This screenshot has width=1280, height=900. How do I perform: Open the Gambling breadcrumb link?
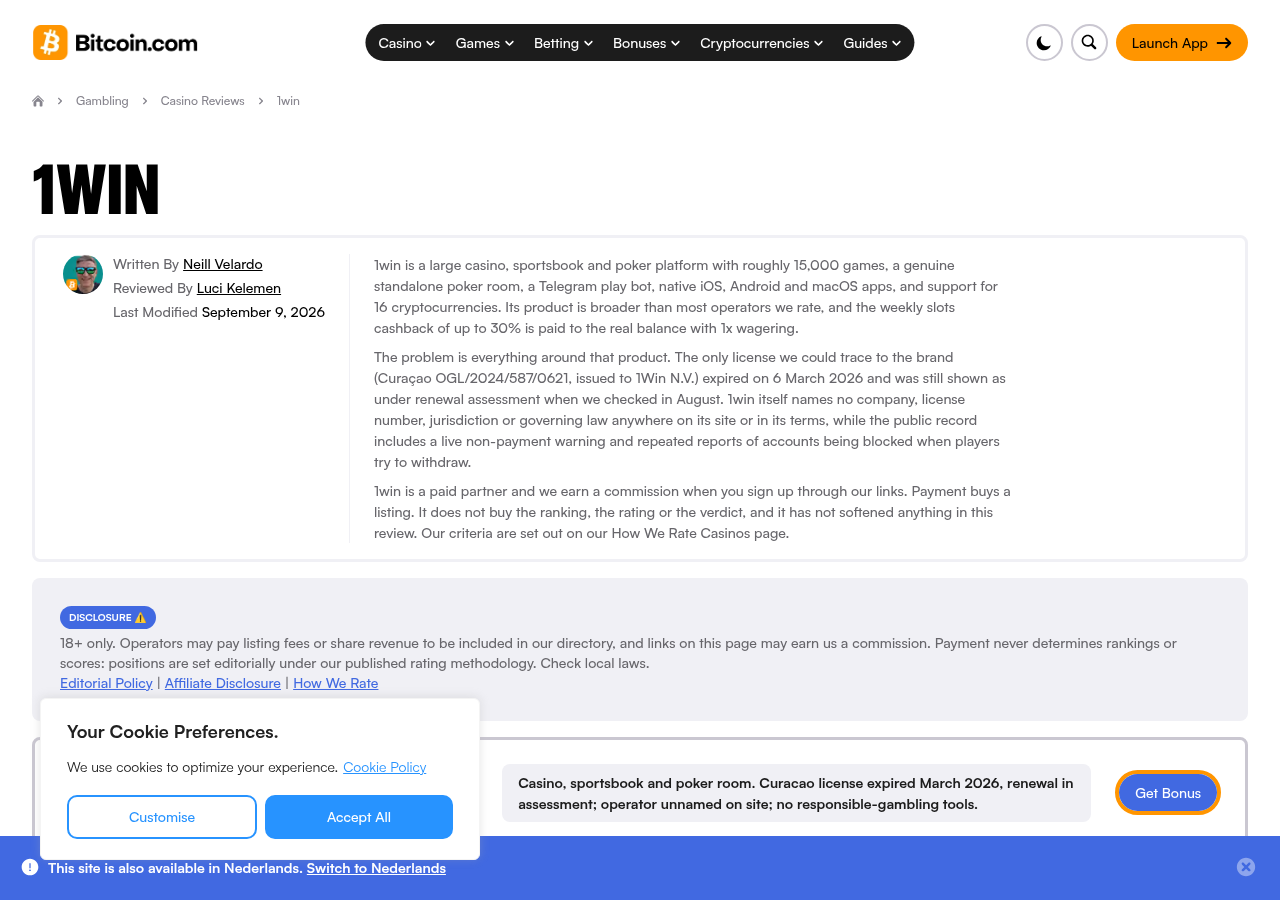(102, 101)
